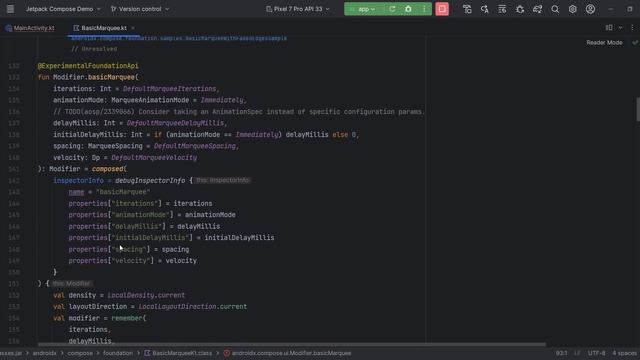Click the basicMarqueeWithFadedEdgesSample link
This screenshot has height=360, width=640.
click(179, 38)
